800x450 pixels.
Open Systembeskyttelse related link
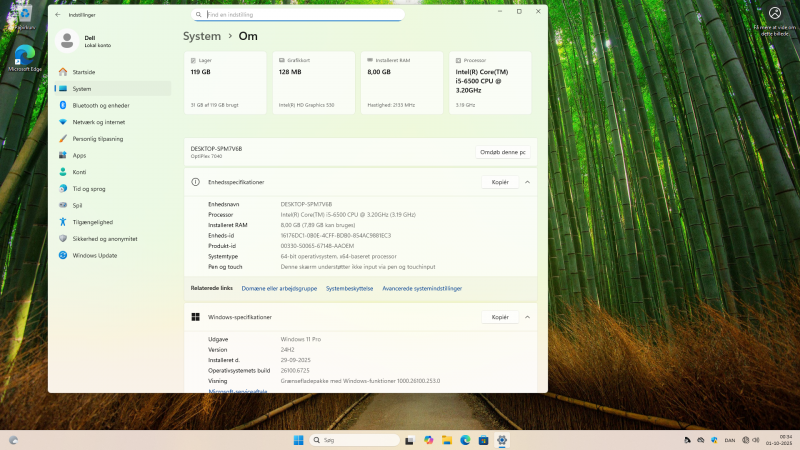pyautogui.click(x=349, y=288)
